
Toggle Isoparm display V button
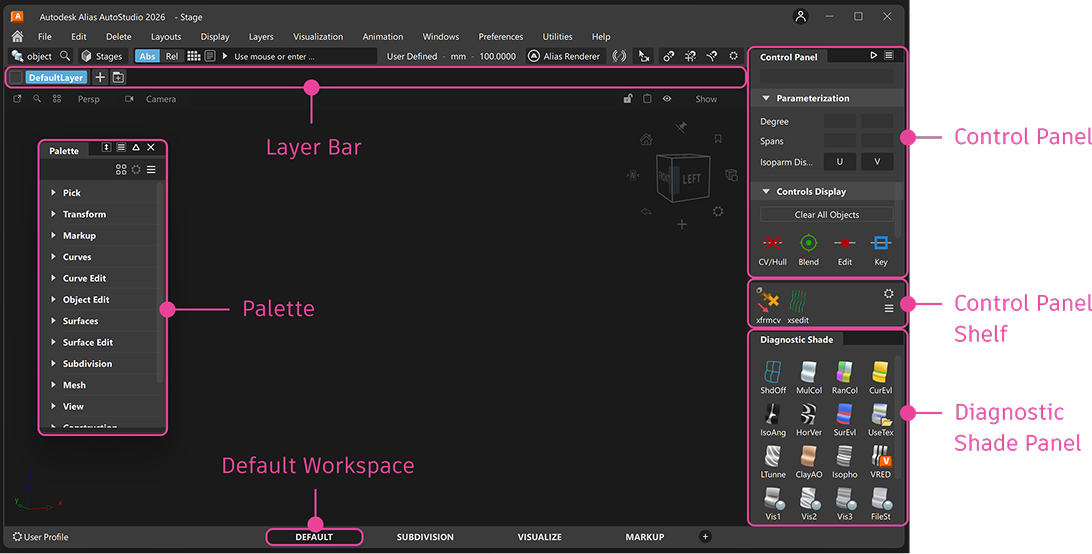[x=877, y=162]
